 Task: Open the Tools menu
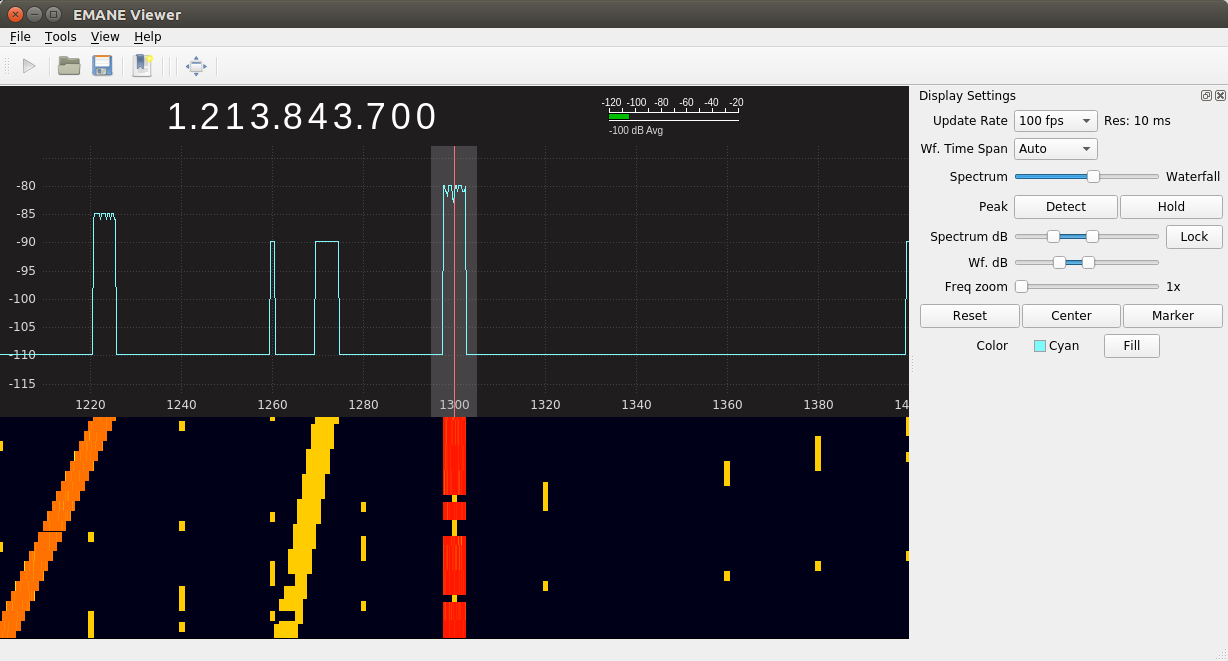60,37
